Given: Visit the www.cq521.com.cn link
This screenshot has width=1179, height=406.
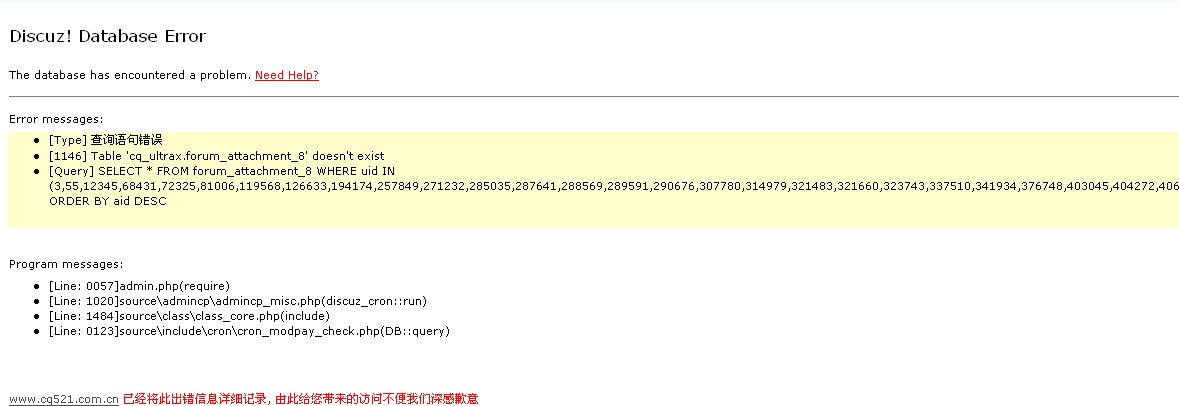Looking at the screenshot, I should tap(64, 399).
